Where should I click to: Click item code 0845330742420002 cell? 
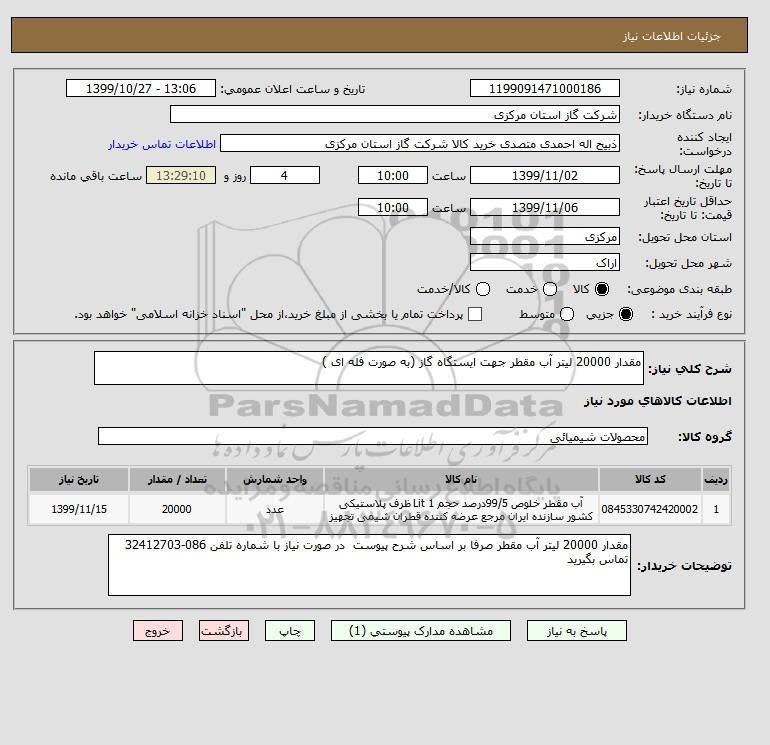point(650,509)
